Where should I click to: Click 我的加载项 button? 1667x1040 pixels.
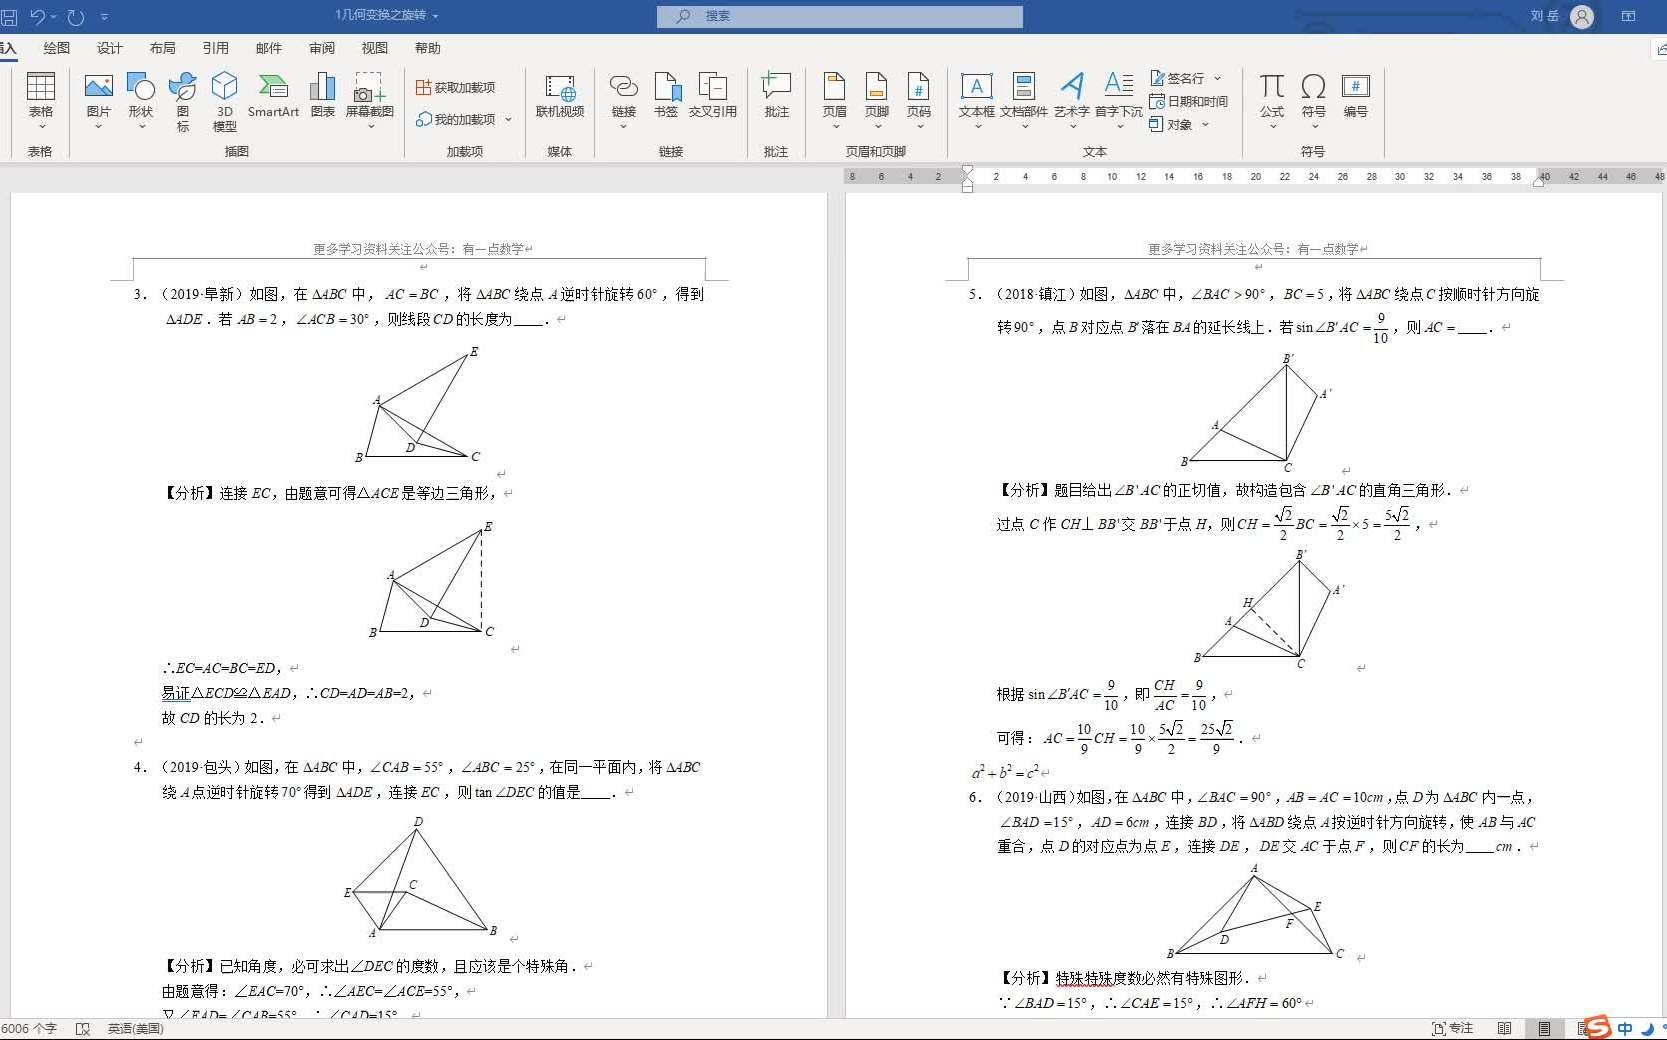456,119
